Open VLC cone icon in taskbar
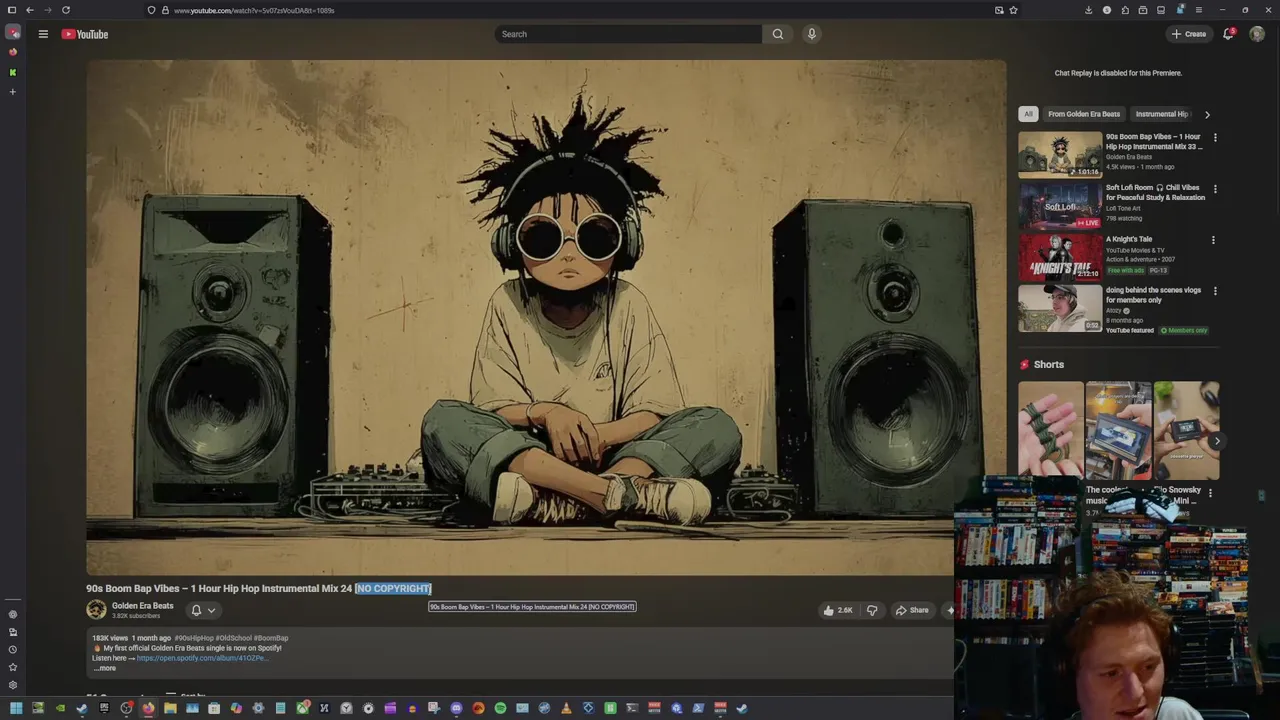1280x720 pixels. coord(566,708)
